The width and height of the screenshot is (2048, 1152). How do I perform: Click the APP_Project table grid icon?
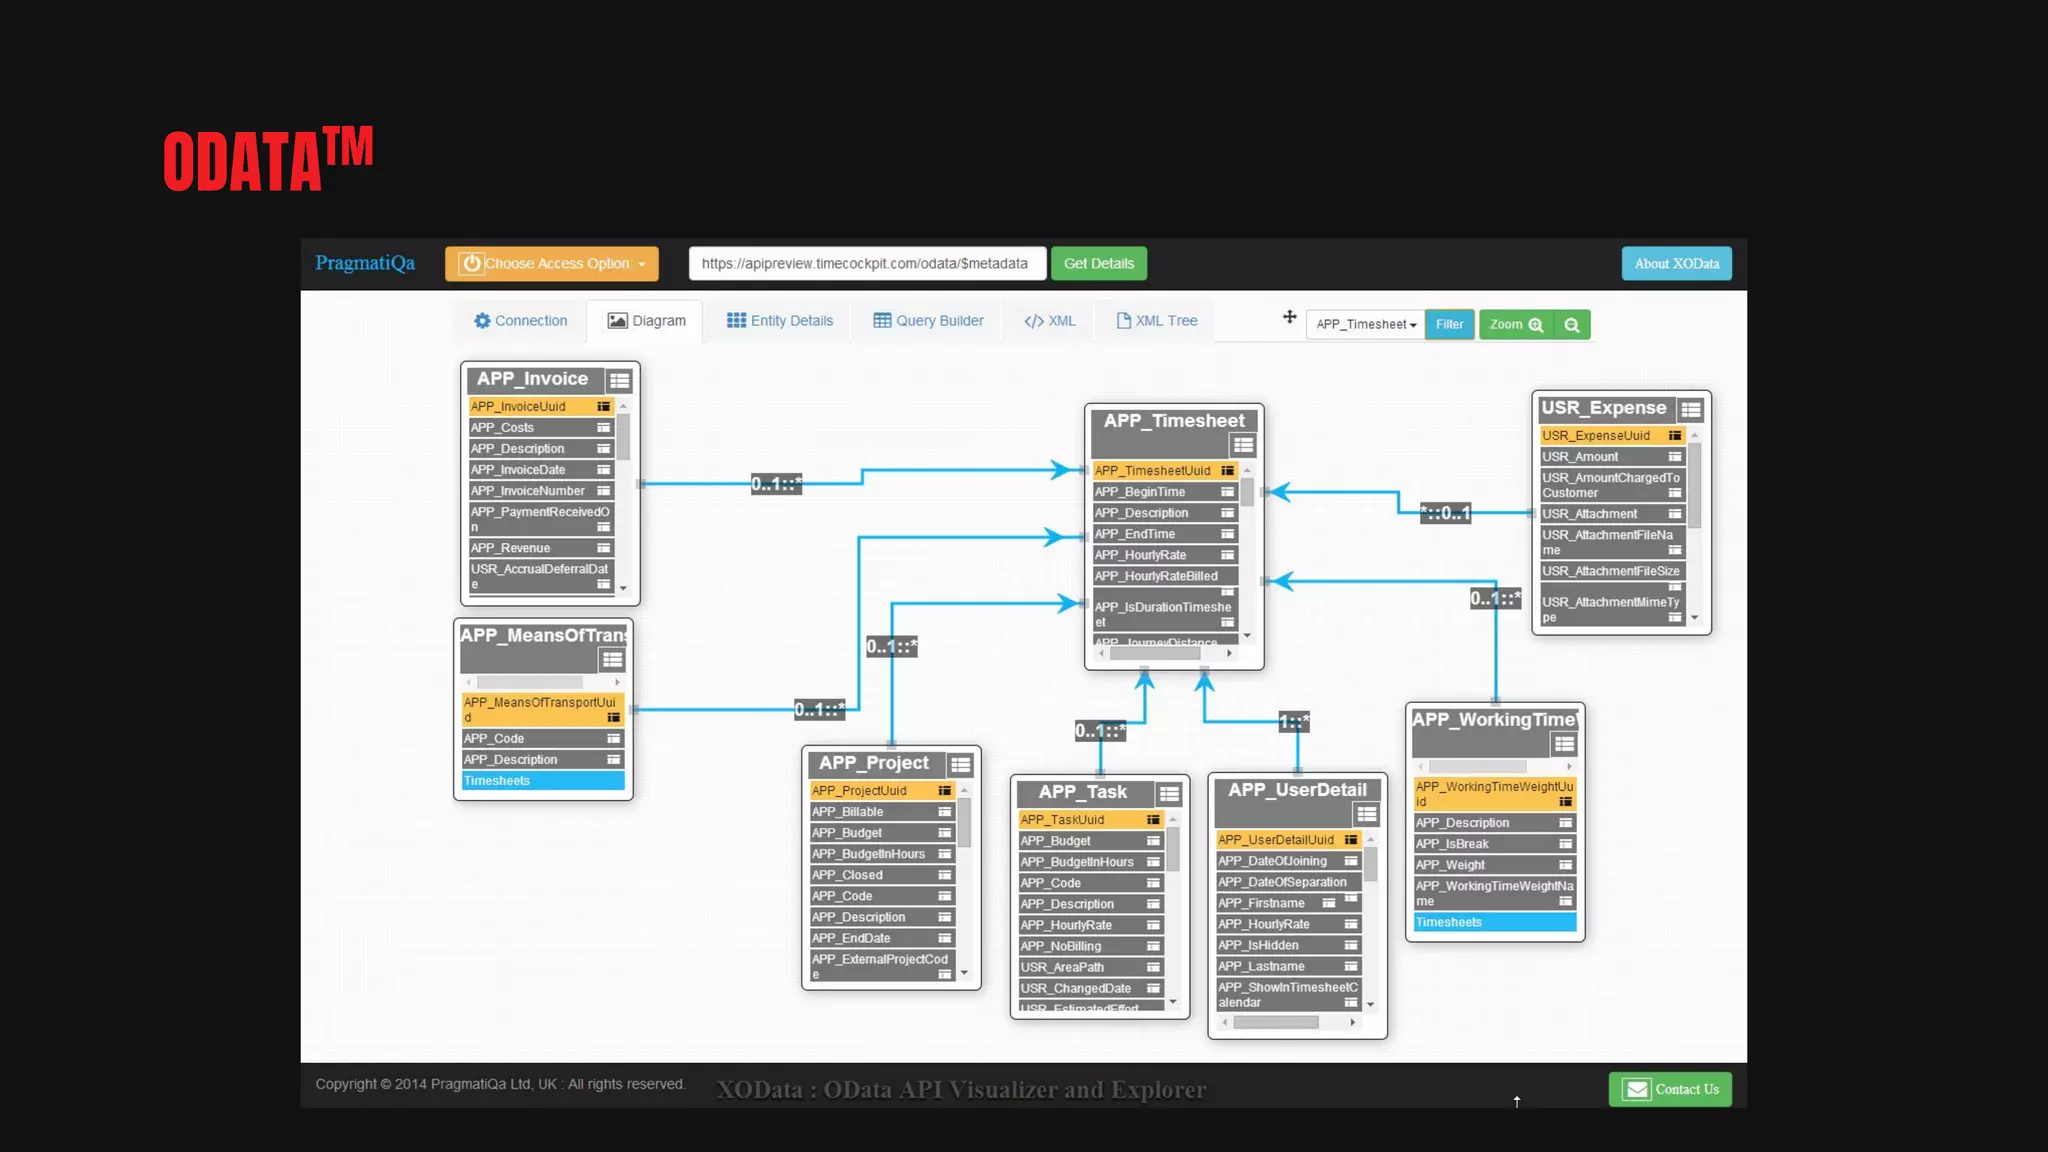pos(960,765)
